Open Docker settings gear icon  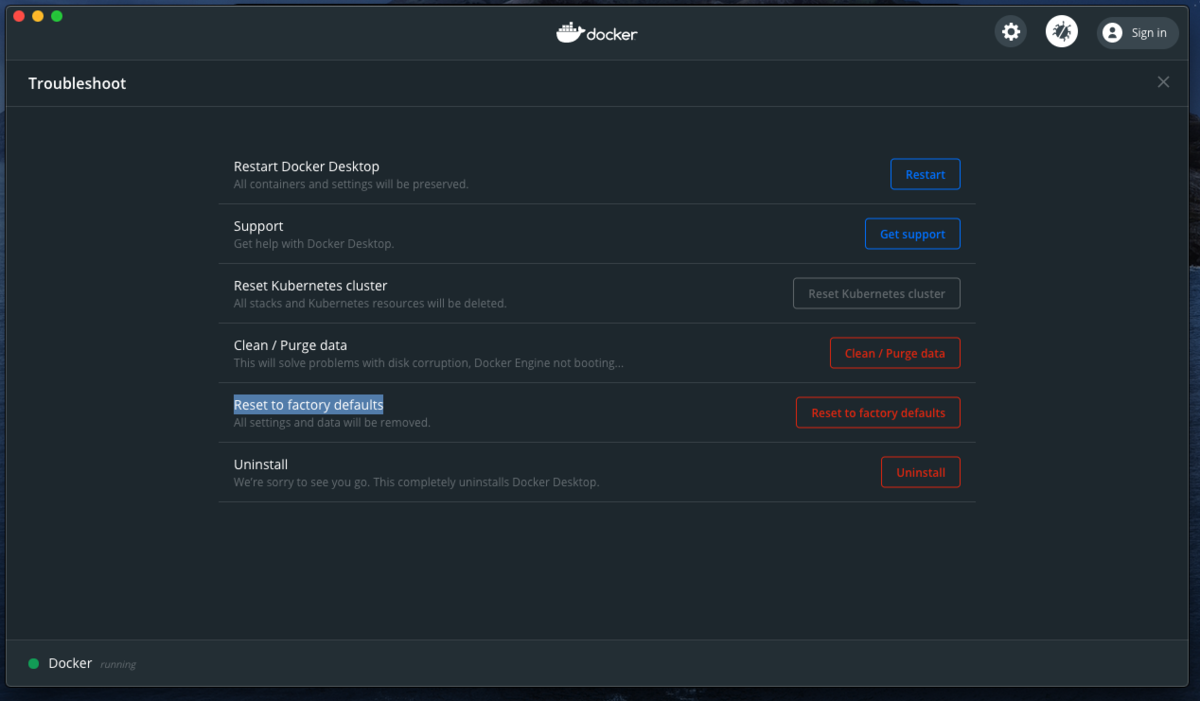click(x=1011, y=32)
